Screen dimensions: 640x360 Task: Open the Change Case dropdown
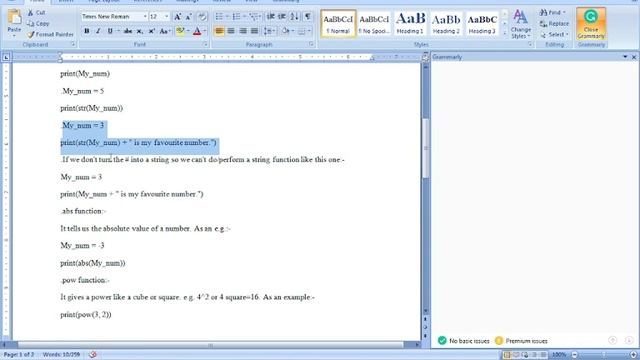[x=165, y=31]
